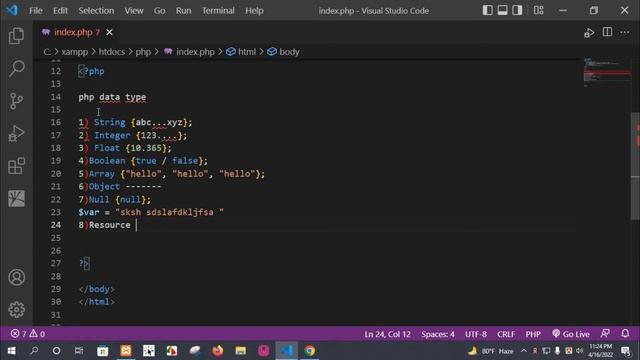Place cursor on line 24 after Resource
Screen dimensions: 640x360
pos(137,225)
